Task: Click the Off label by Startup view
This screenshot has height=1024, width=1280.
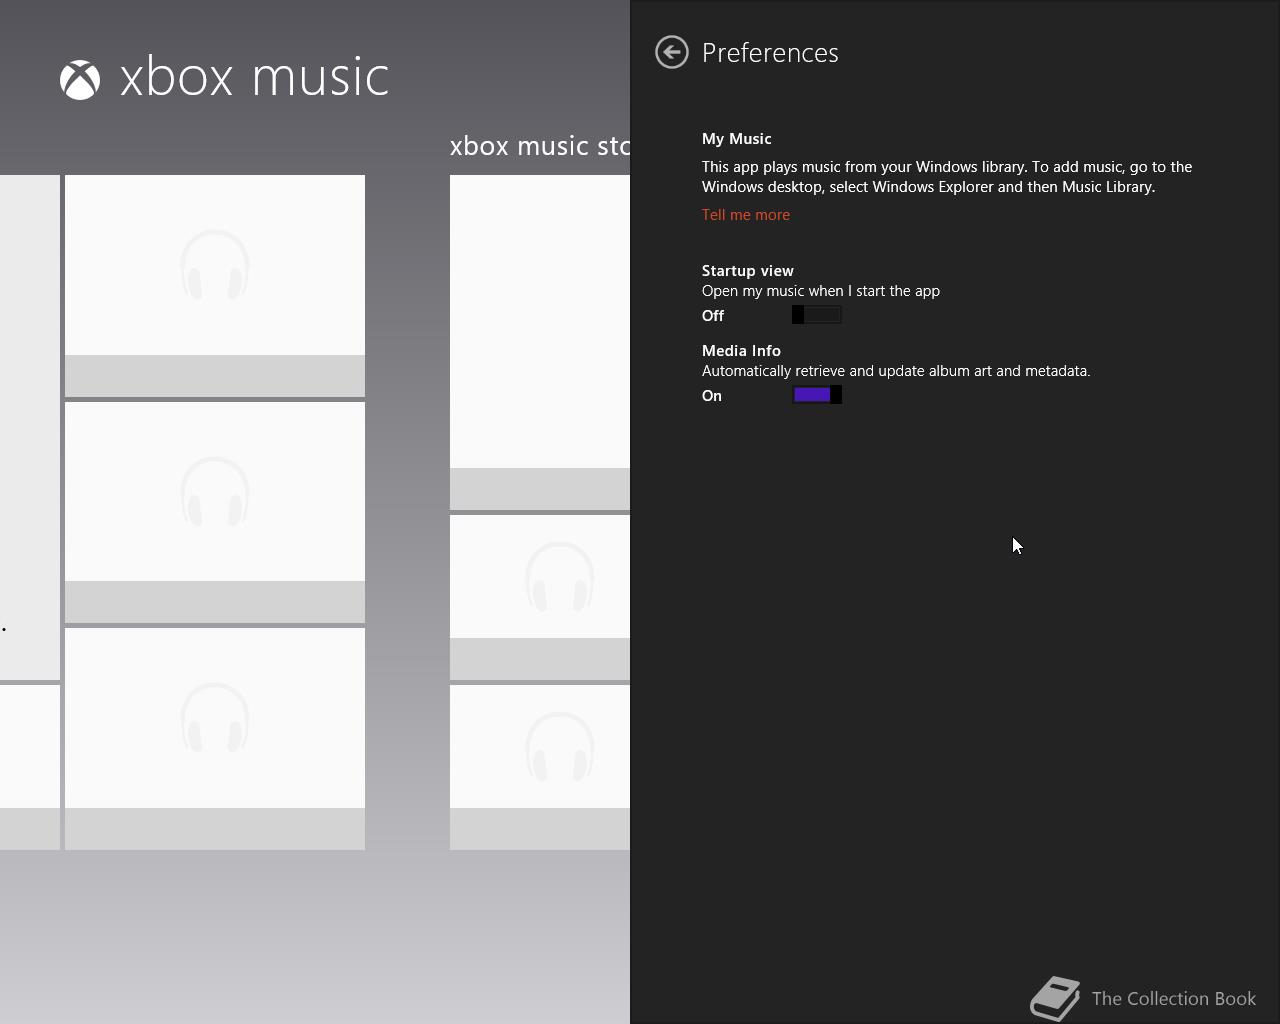Action: (x=713, y=316)
